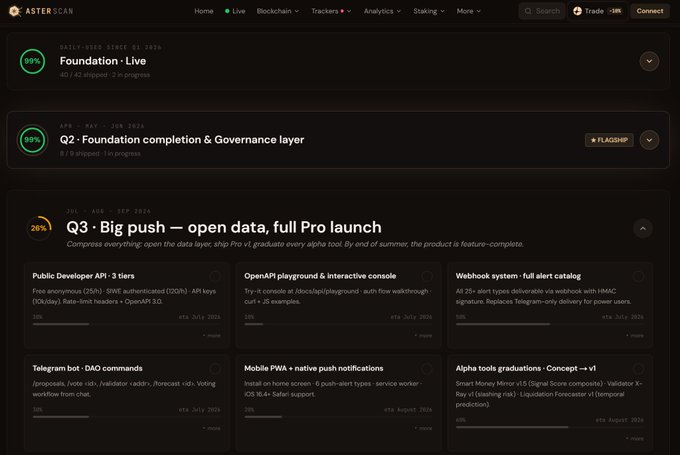Viewport: 680px width, 455px height.
Task: Click the 'Q3 · Big push' heading
Action: tap(224, 227)
